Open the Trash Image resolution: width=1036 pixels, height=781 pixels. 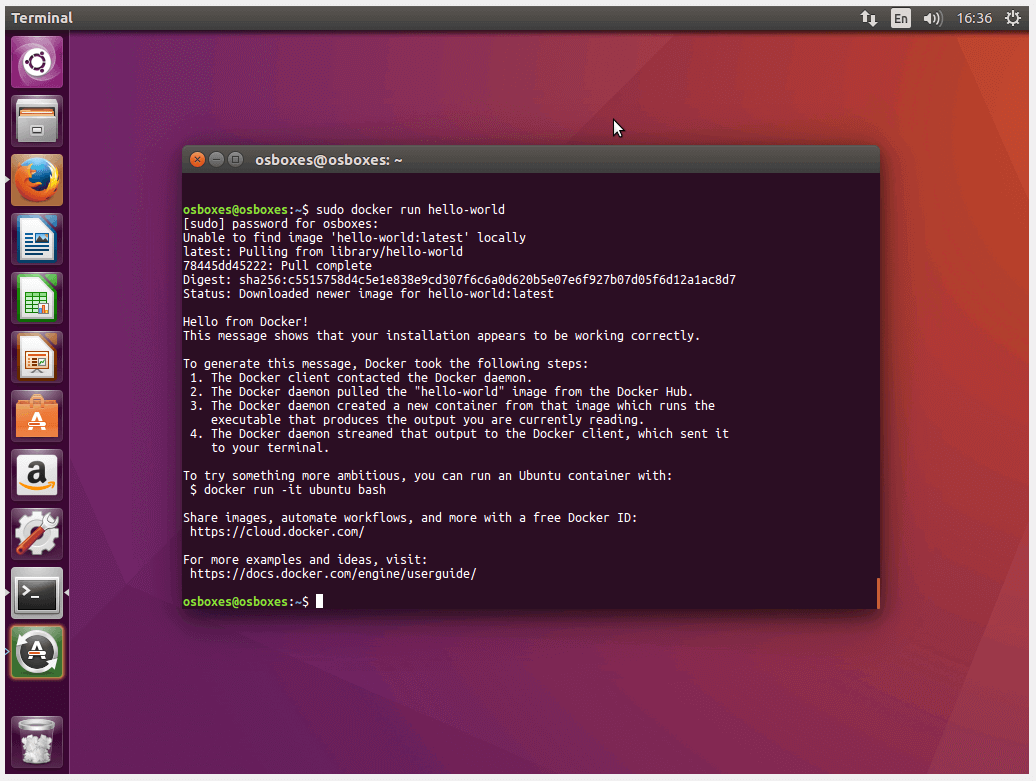point(36,740)
